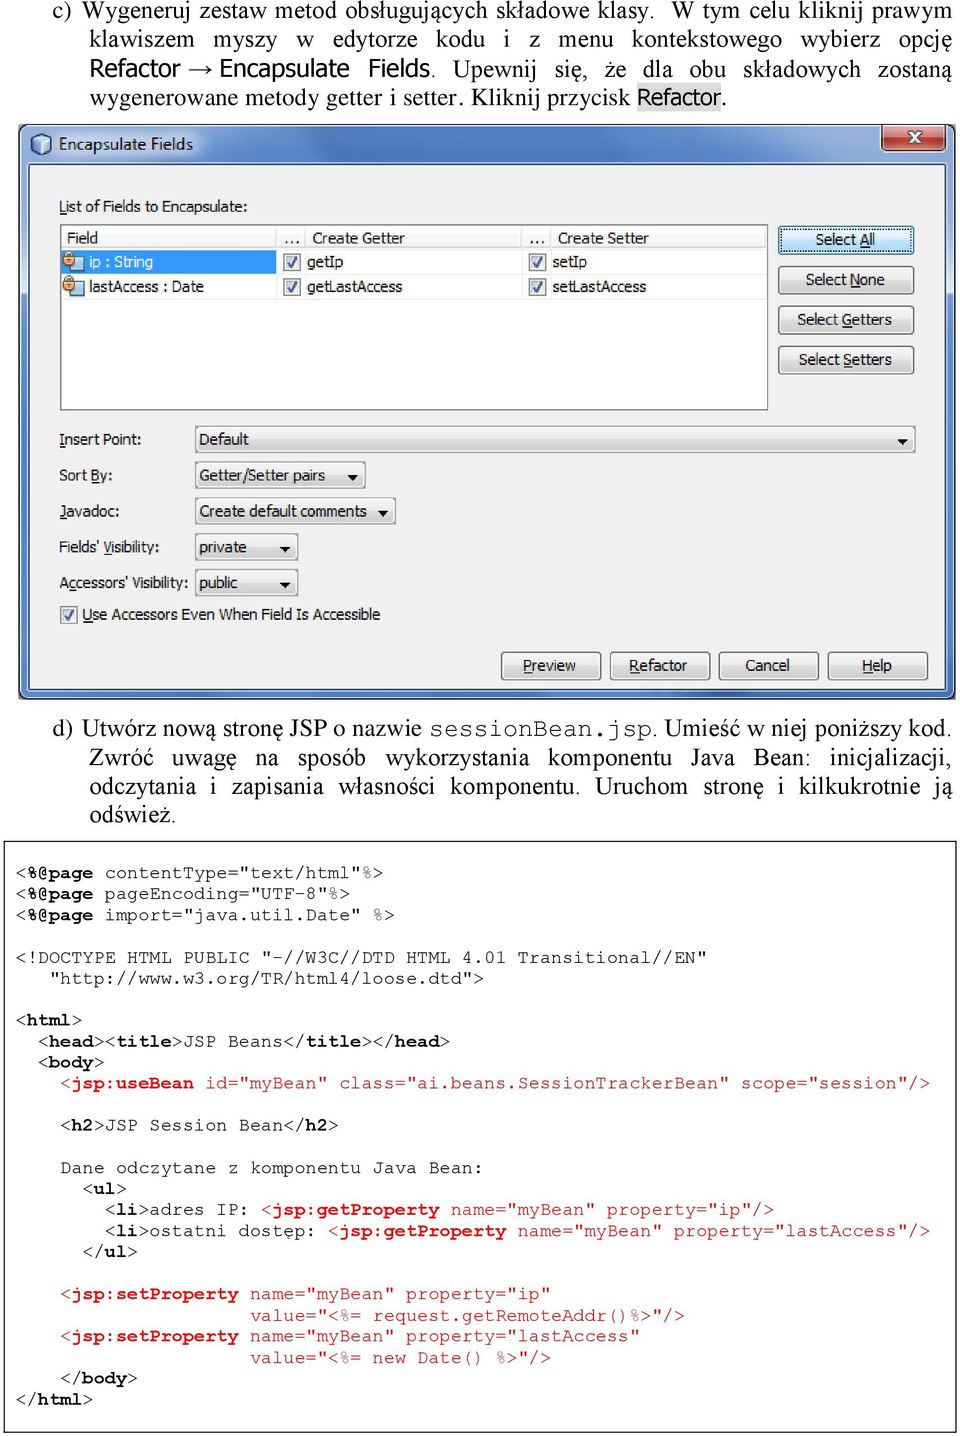Click the Sort By label
The height and width of the screenshot is (1436, 960).
pyautogui.click(x=86, y=476)
